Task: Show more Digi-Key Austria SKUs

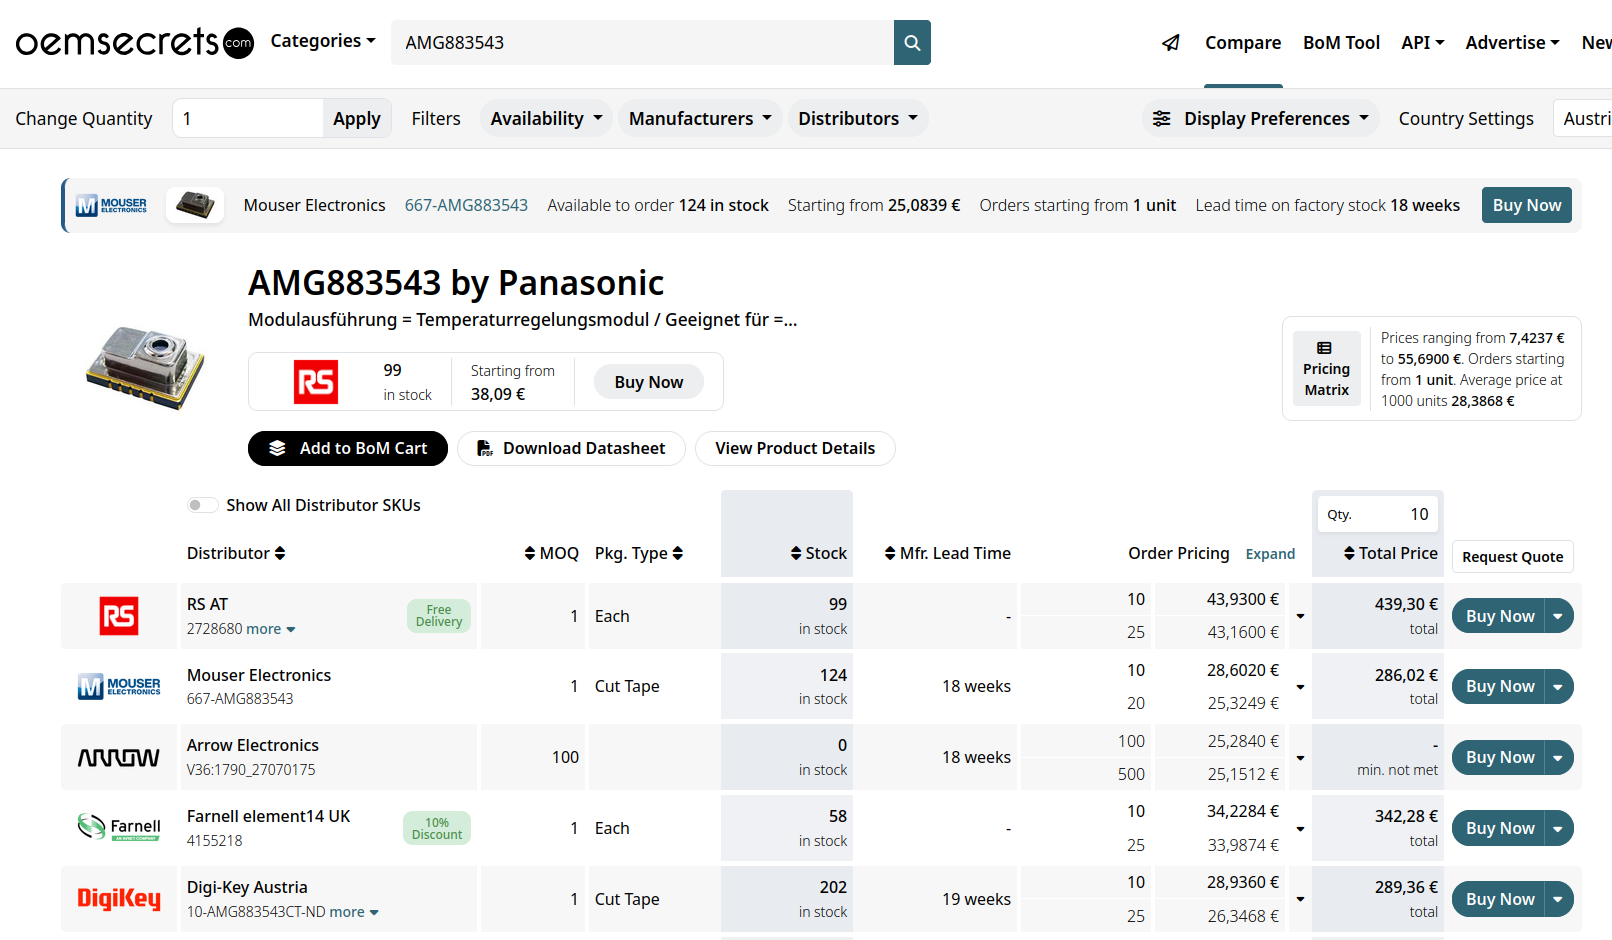Action: click(354, 912)
